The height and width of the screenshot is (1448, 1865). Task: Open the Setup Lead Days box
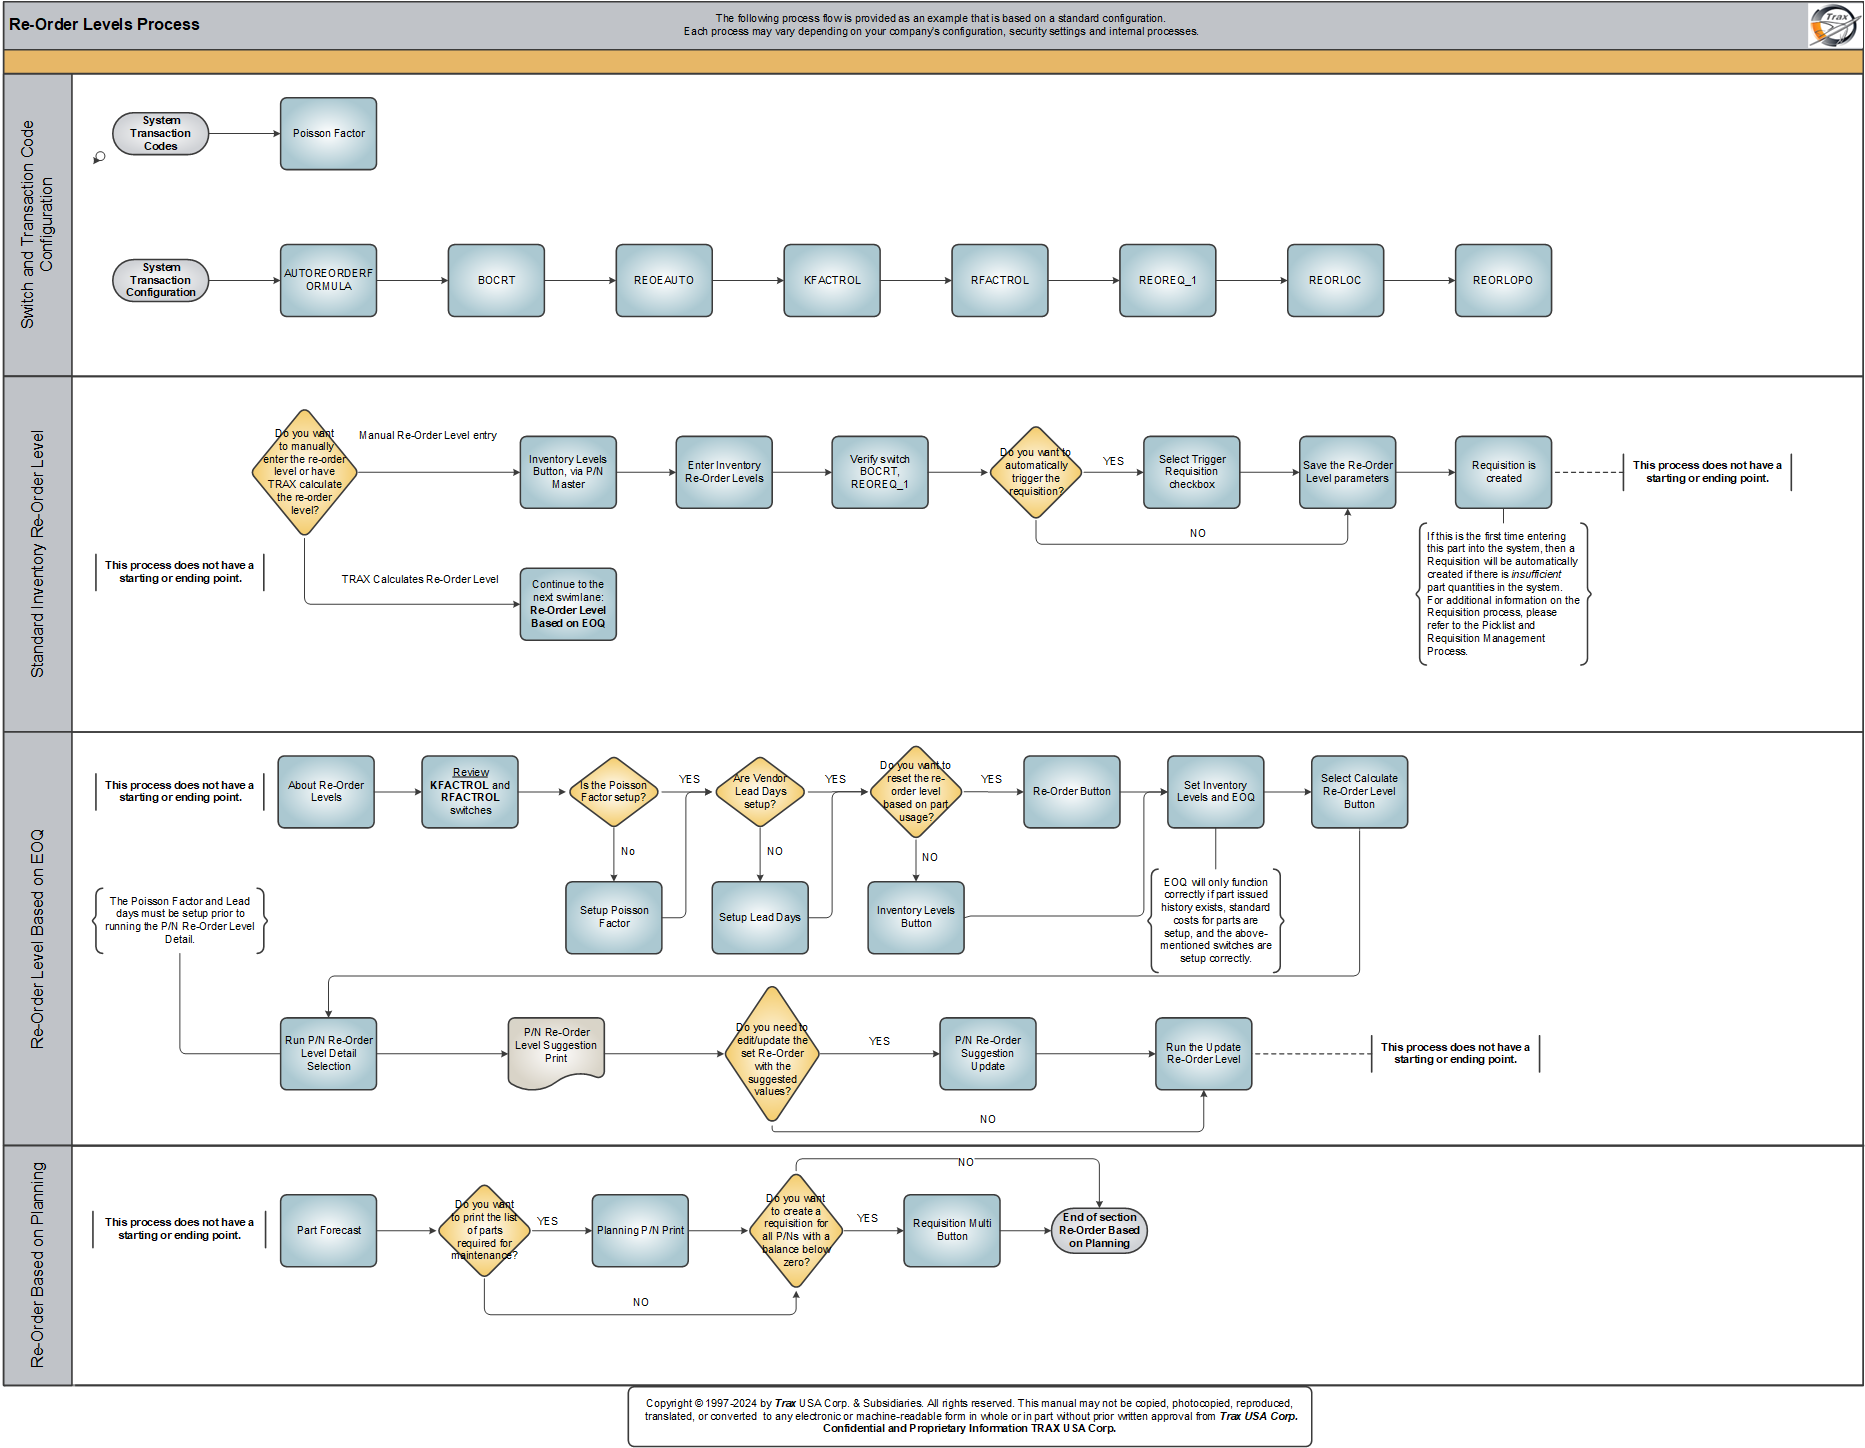pos(760,918)
